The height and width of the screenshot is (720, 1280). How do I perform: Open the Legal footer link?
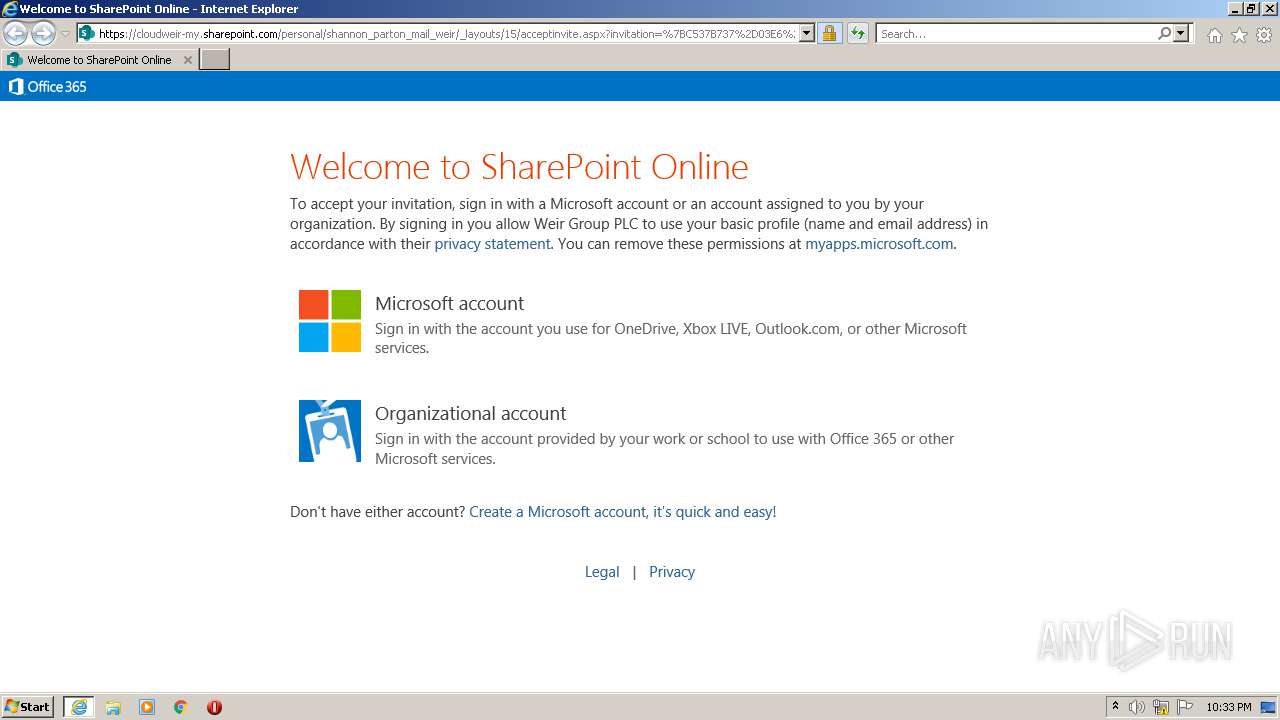pos(602,572)
